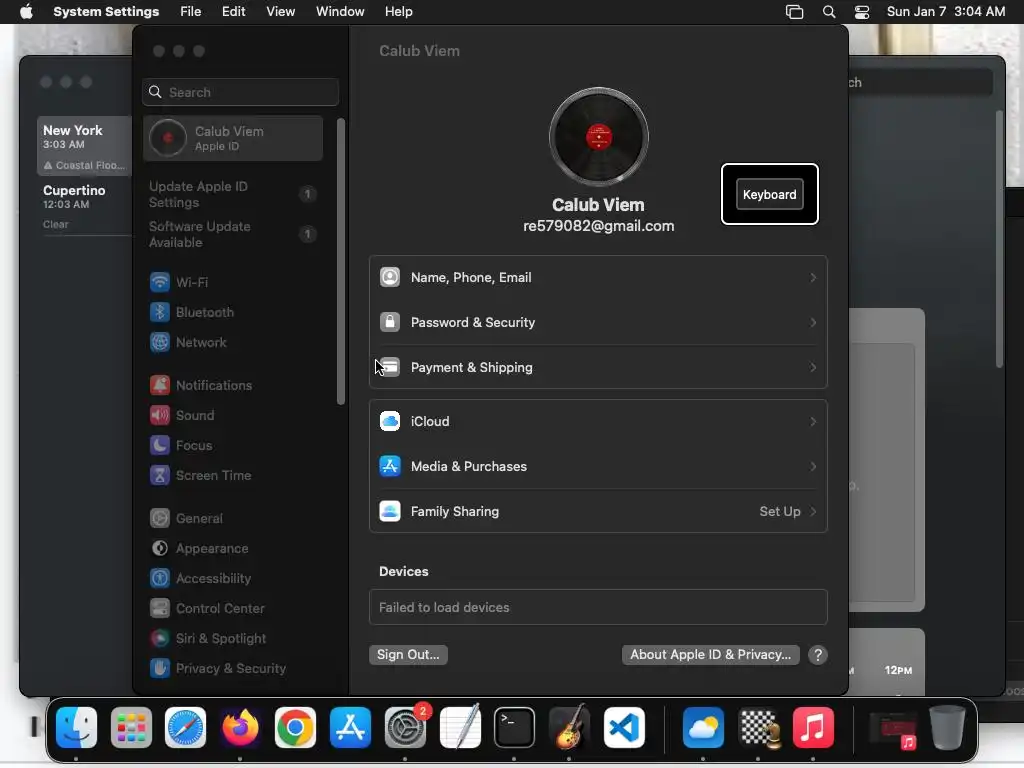The image size is (1024, 768).
Task: Click the settings sidebar scrollbar
Action: coord(341,261)
